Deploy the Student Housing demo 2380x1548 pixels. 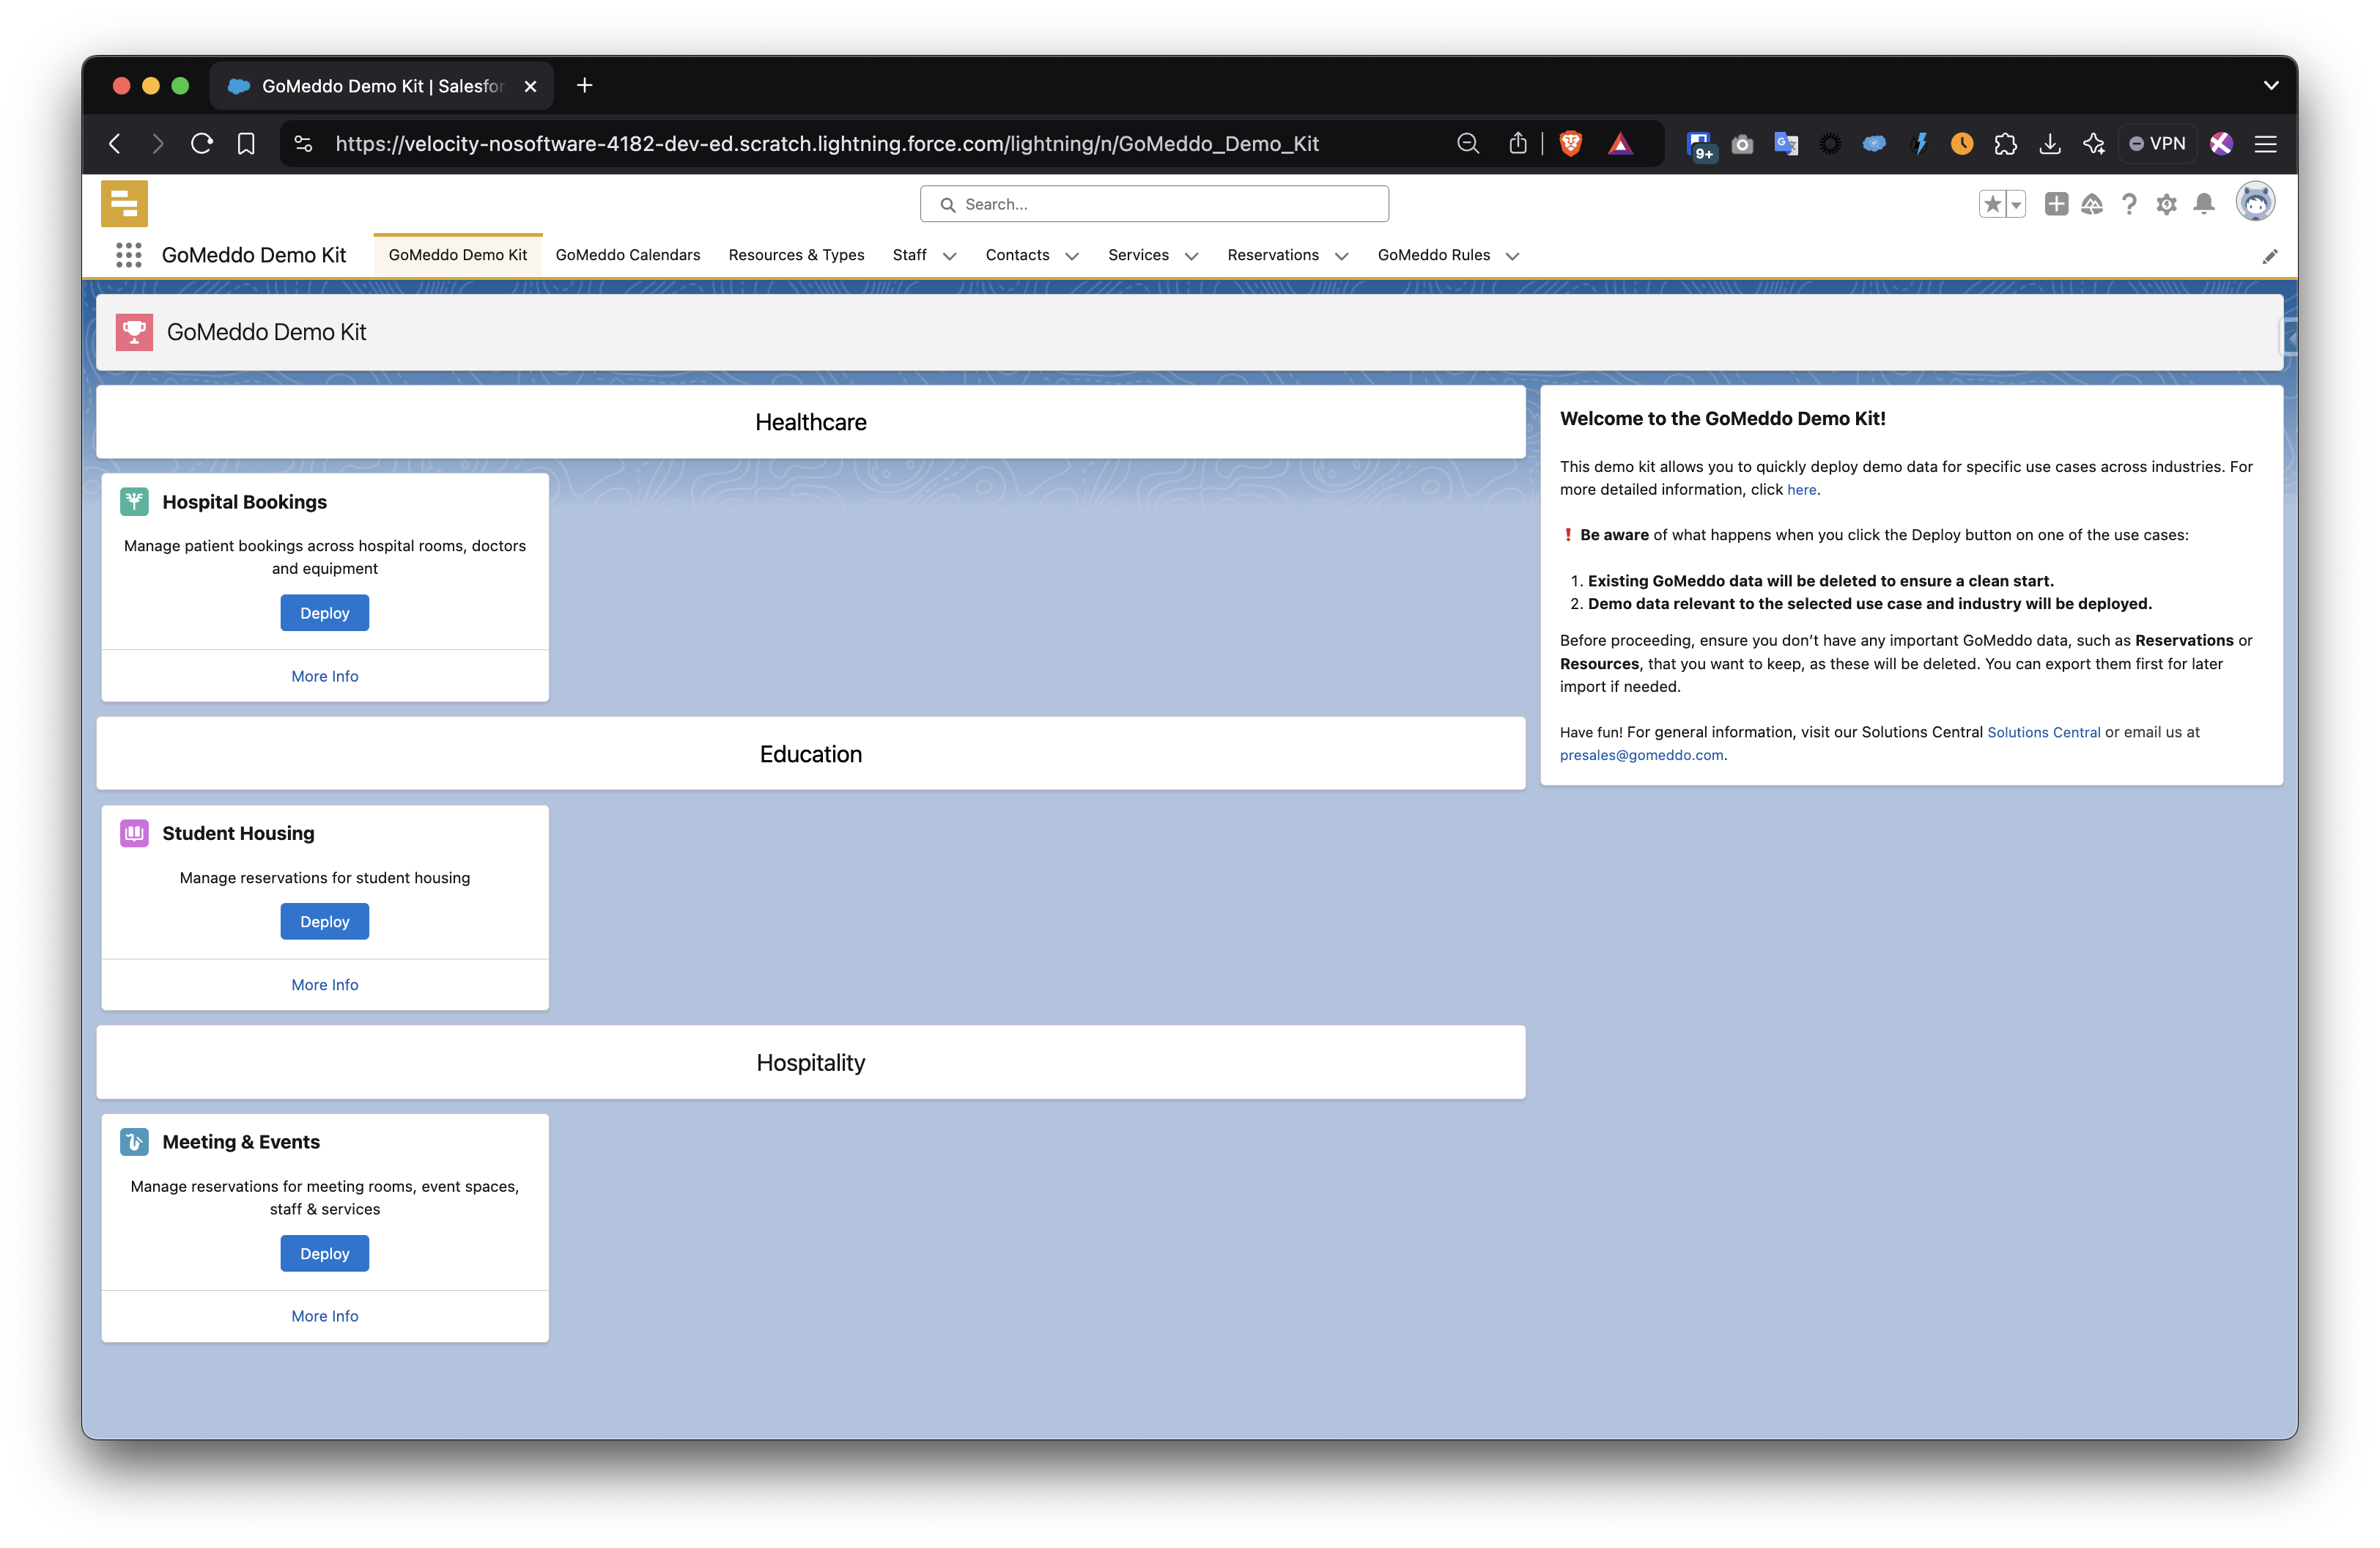point(324,921)
